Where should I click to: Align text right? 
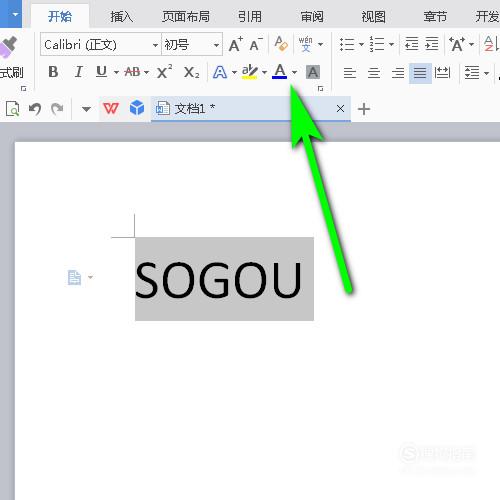398,72
